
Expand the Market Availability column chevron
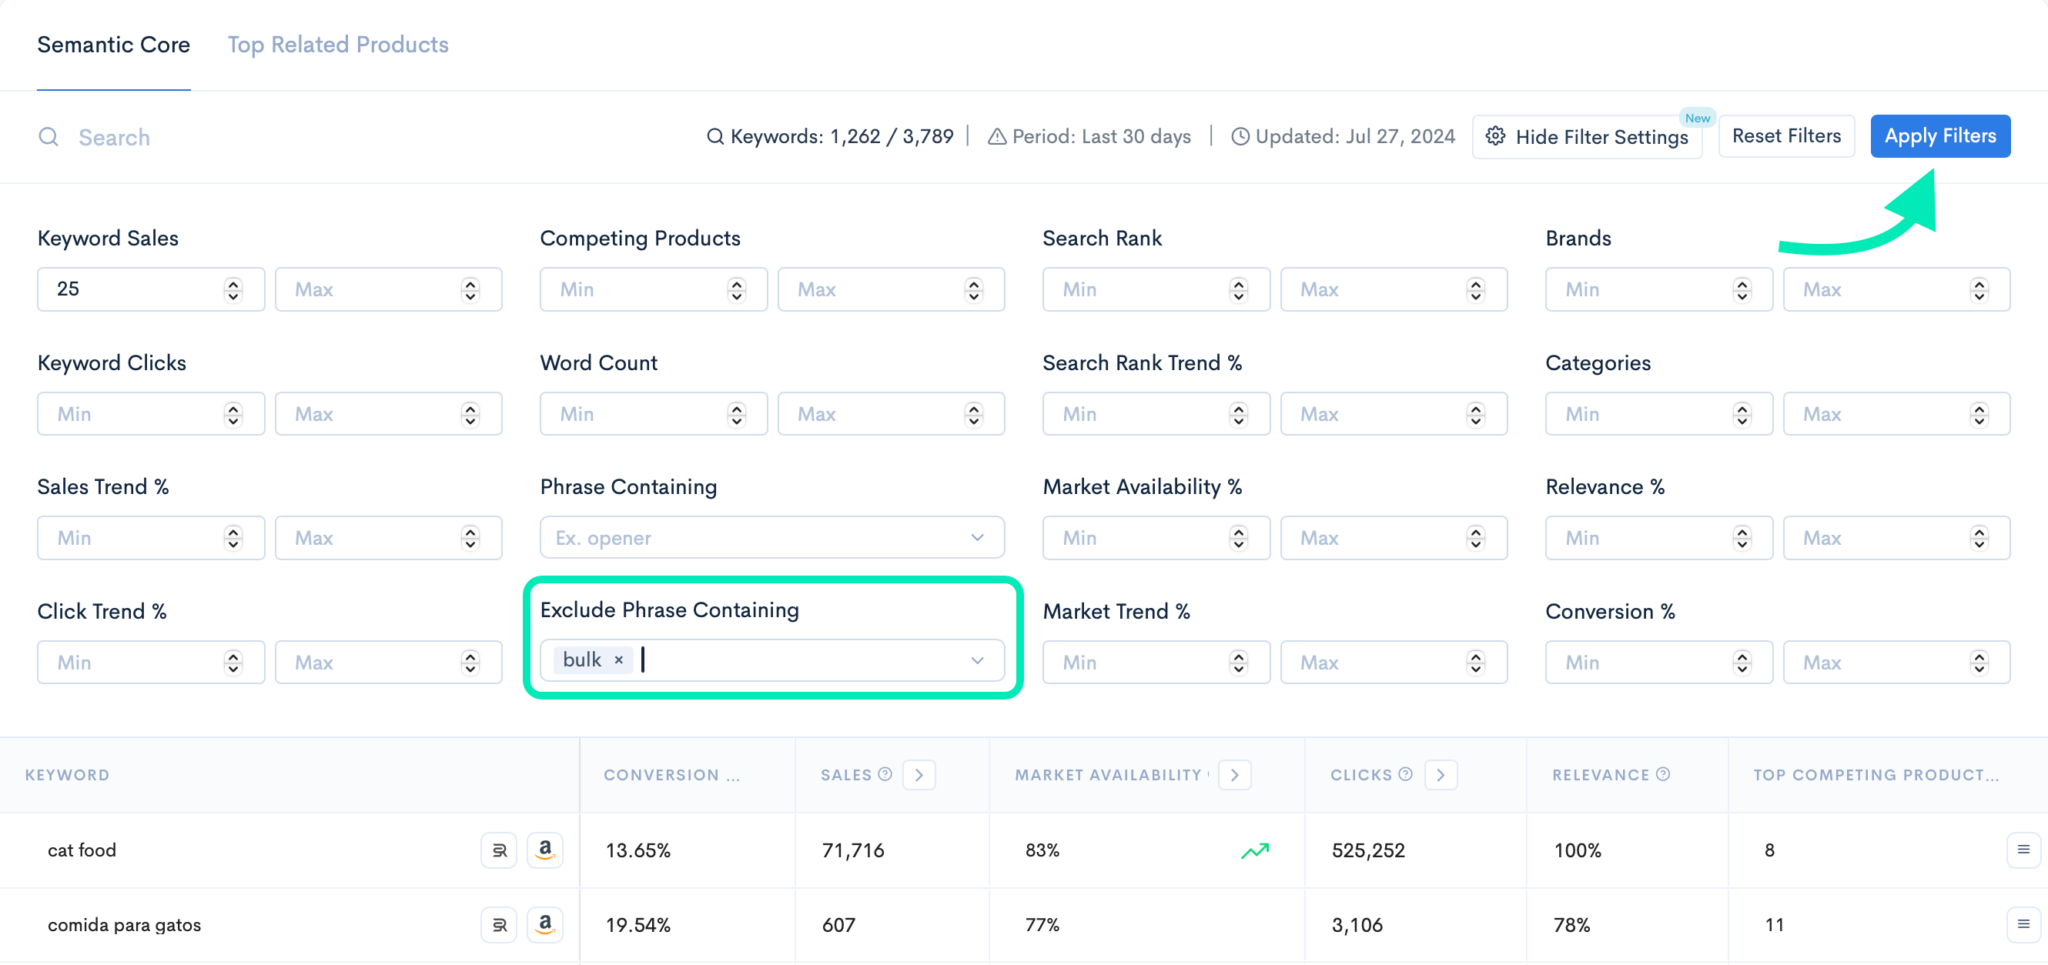pyautogui.click(x=1235, y=774)
